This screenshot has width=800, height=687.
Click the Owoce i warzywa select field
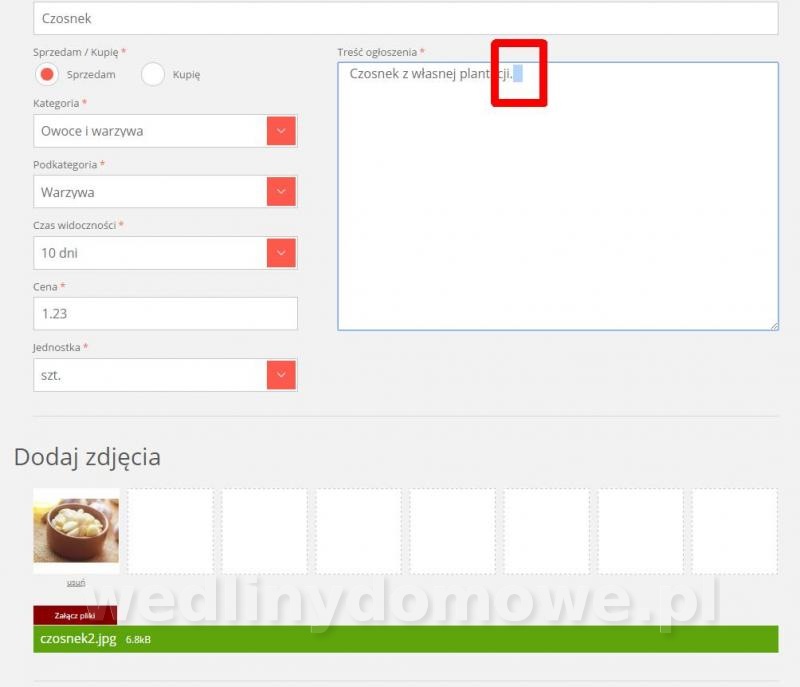point(165,131)
